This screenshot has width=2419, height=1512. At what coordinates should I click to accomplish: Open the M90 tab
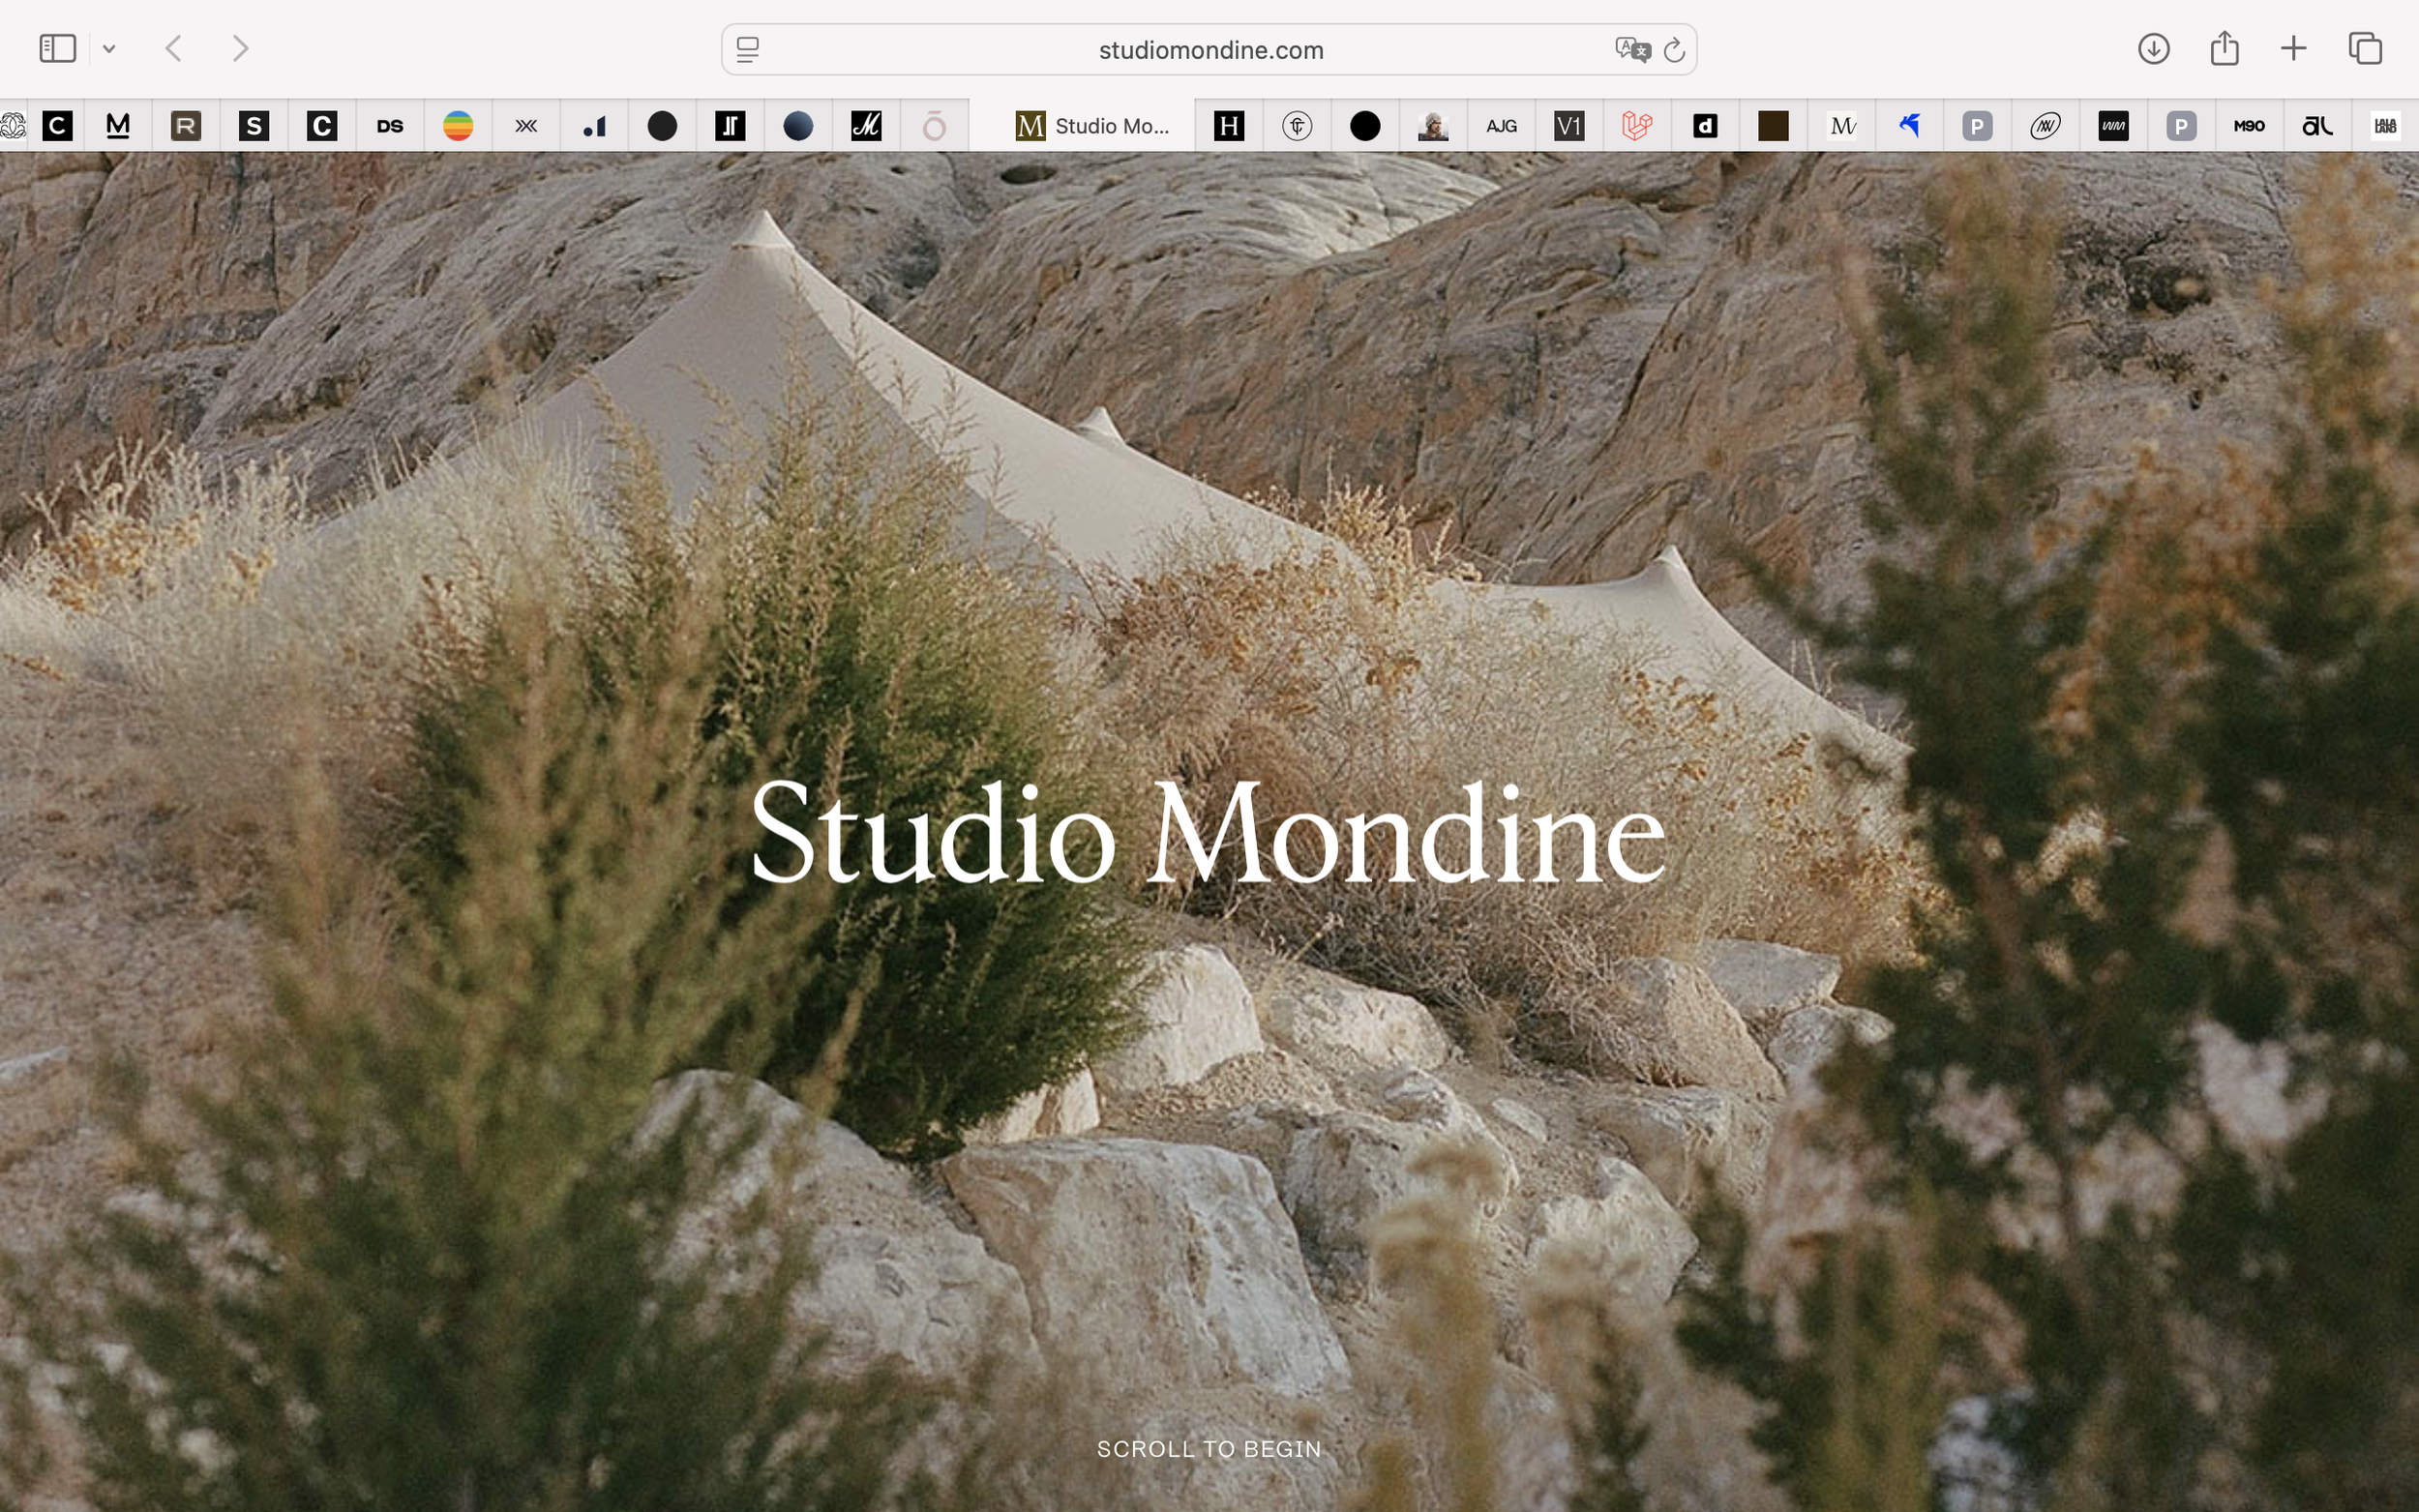pos(2249,126)
